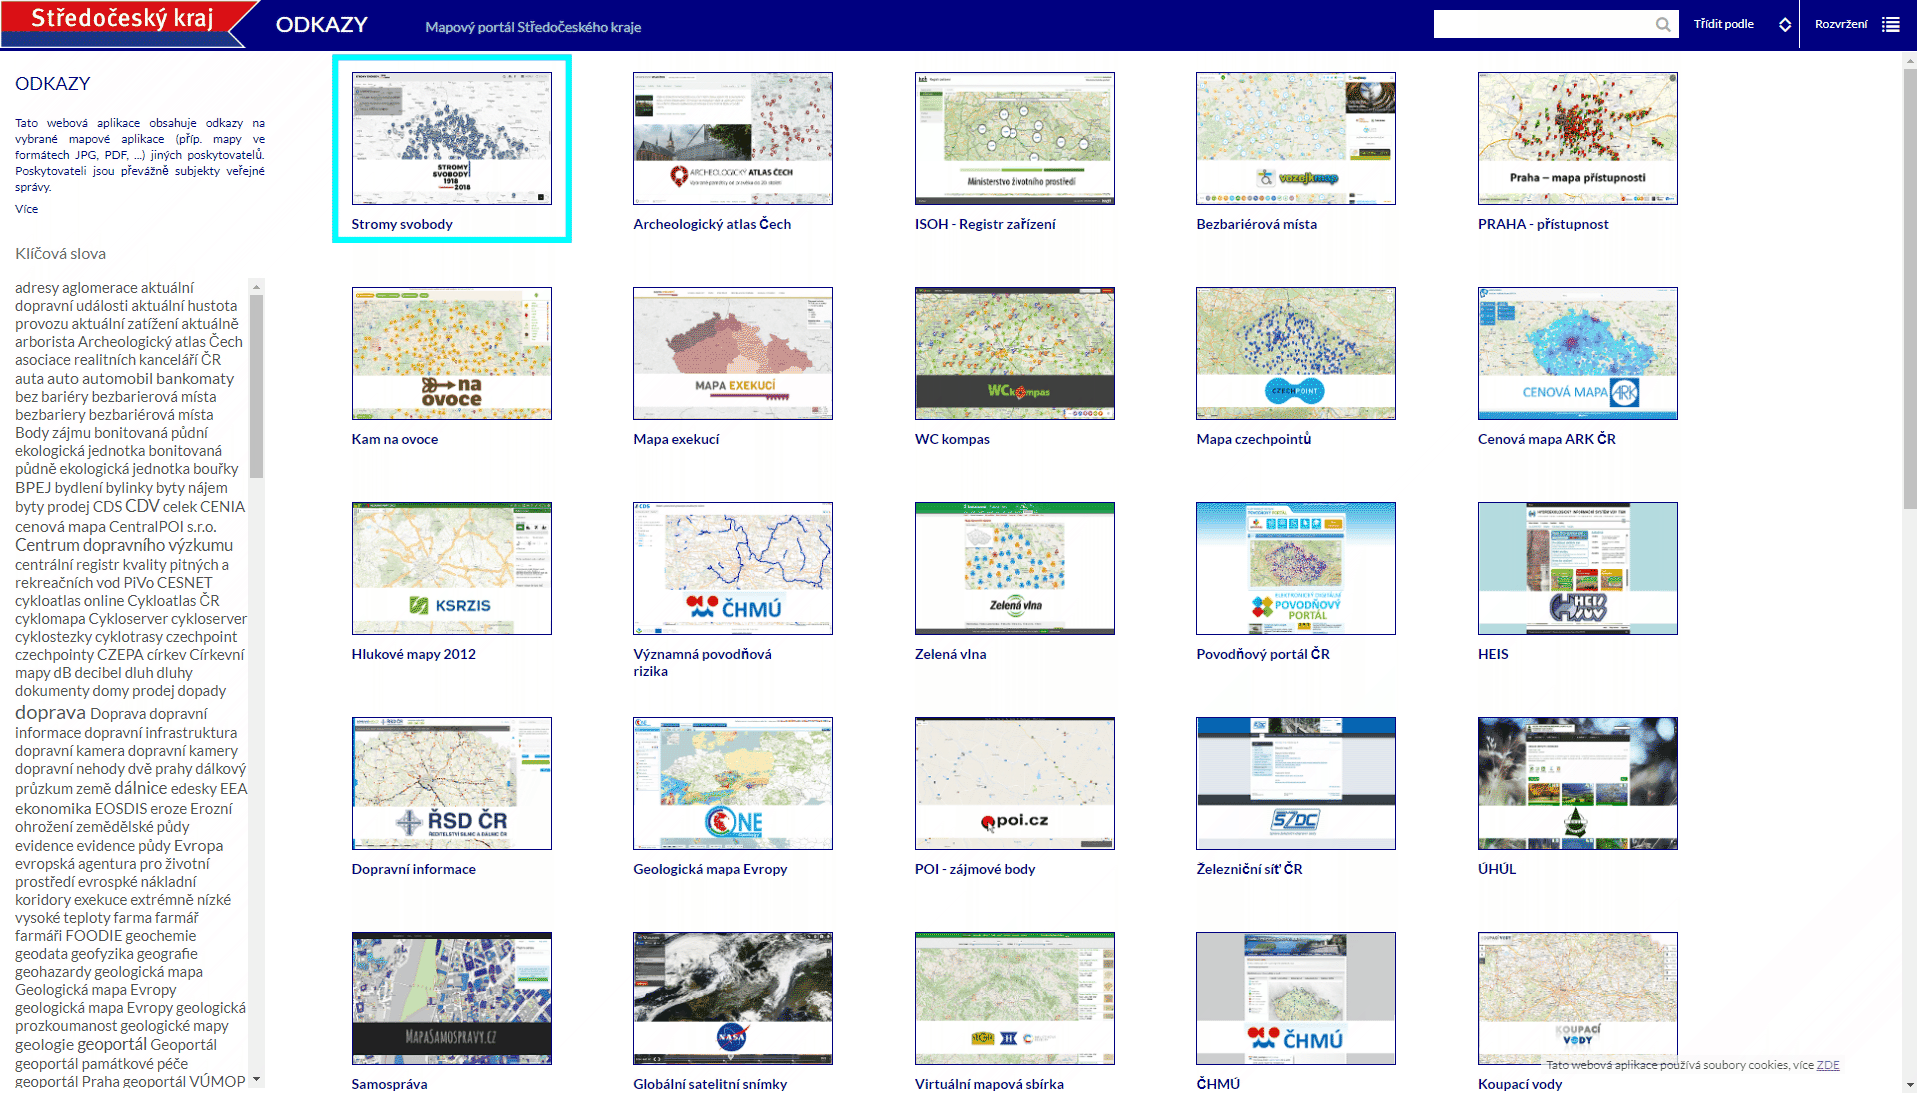Select the keyword 'FOODIE'

[93, 936]
